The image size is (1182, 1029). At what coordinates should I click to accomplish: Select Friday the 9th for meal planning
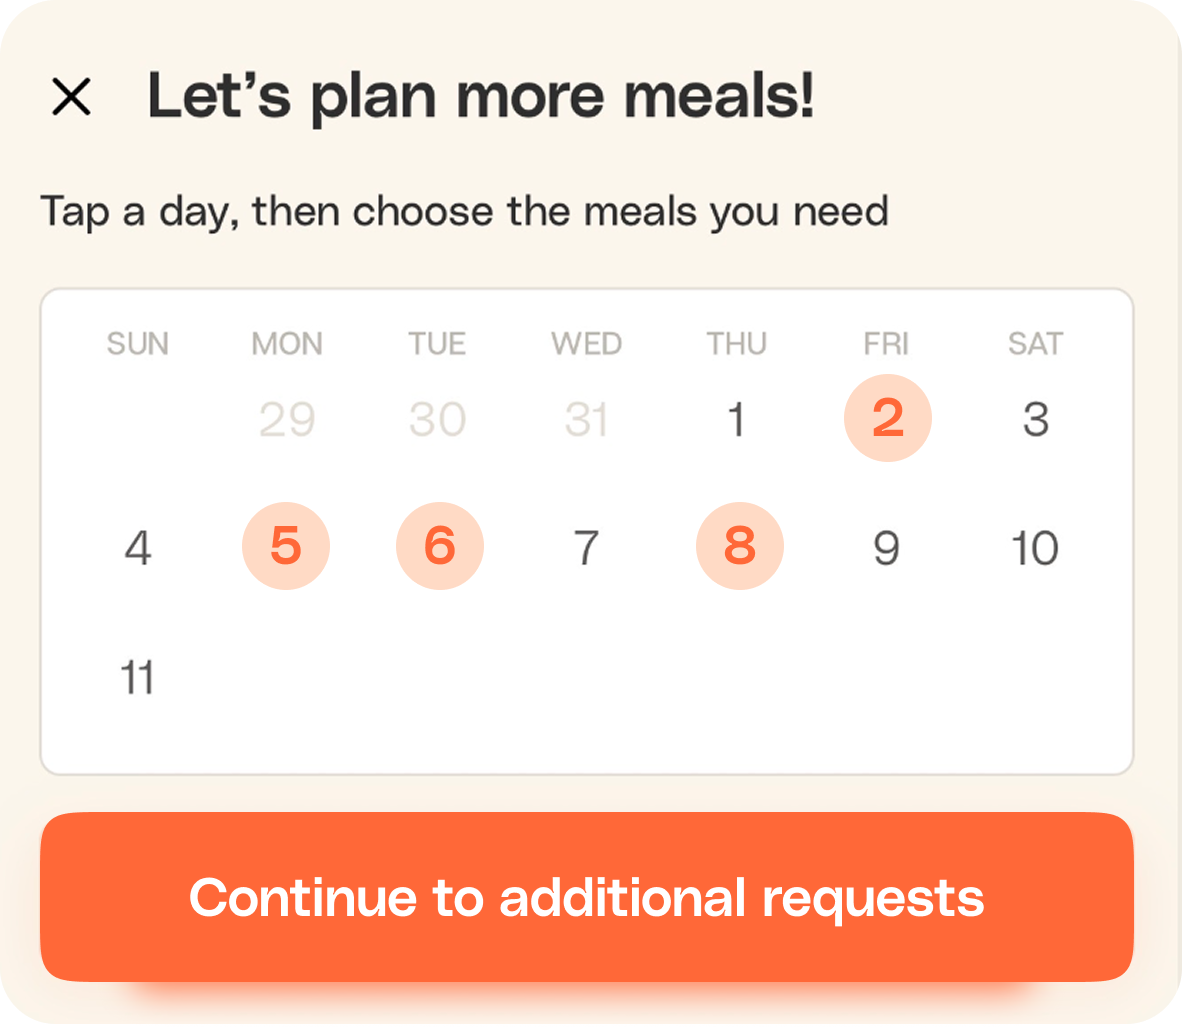click(887, 546)
